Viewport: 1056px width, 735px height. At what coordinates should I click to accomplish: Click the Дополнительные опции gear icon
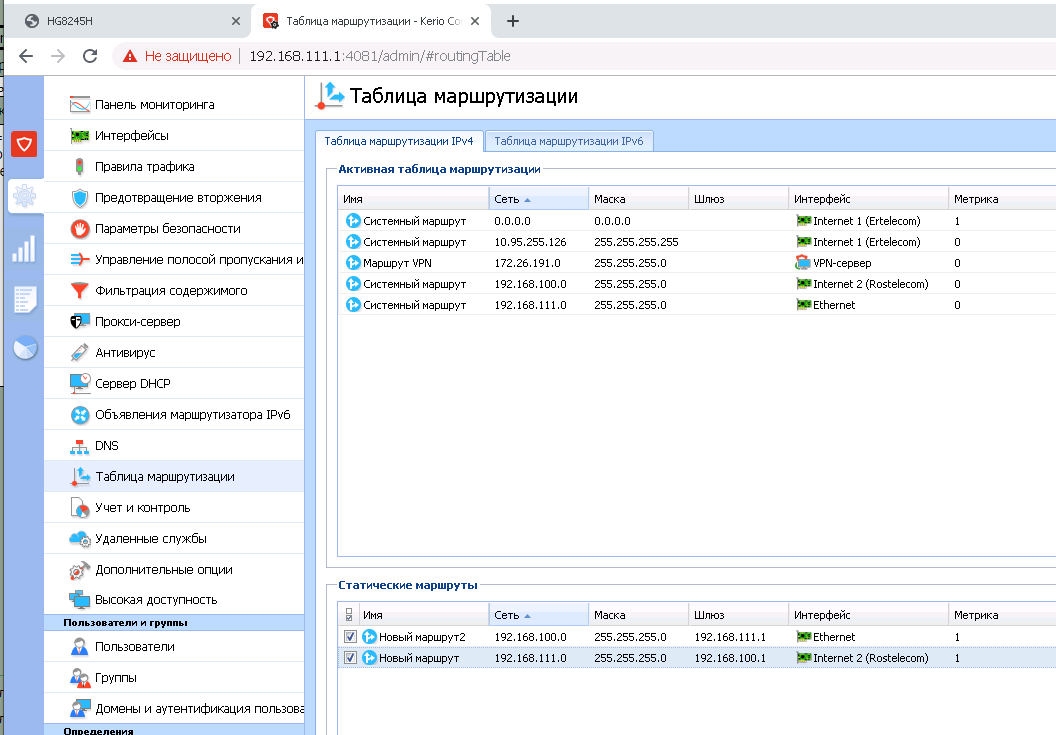79,570
